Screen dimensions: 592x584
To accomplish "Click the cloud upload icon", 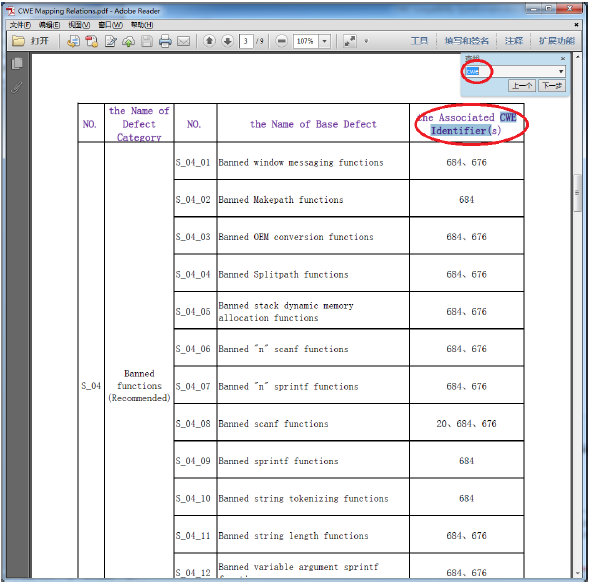I will [x=128, y=41].
